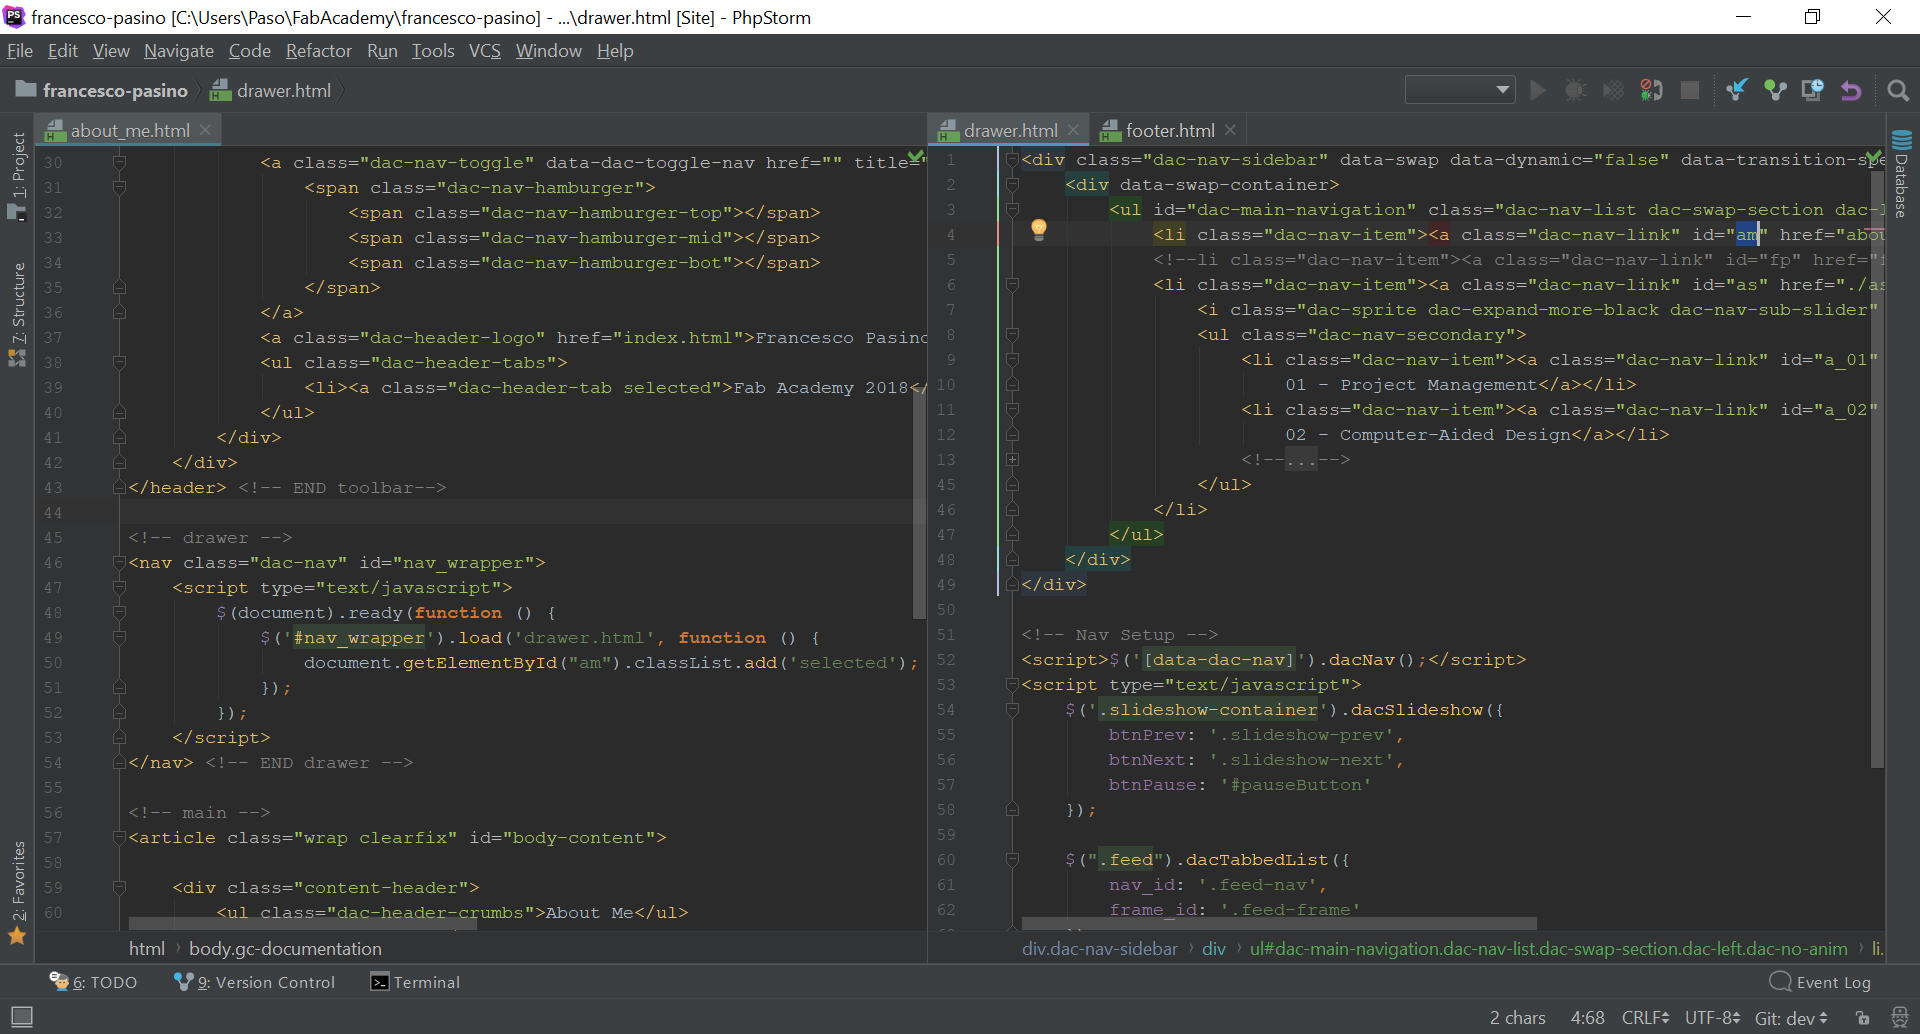
Task: Open the Database tool window
Action: [1902, 174]
